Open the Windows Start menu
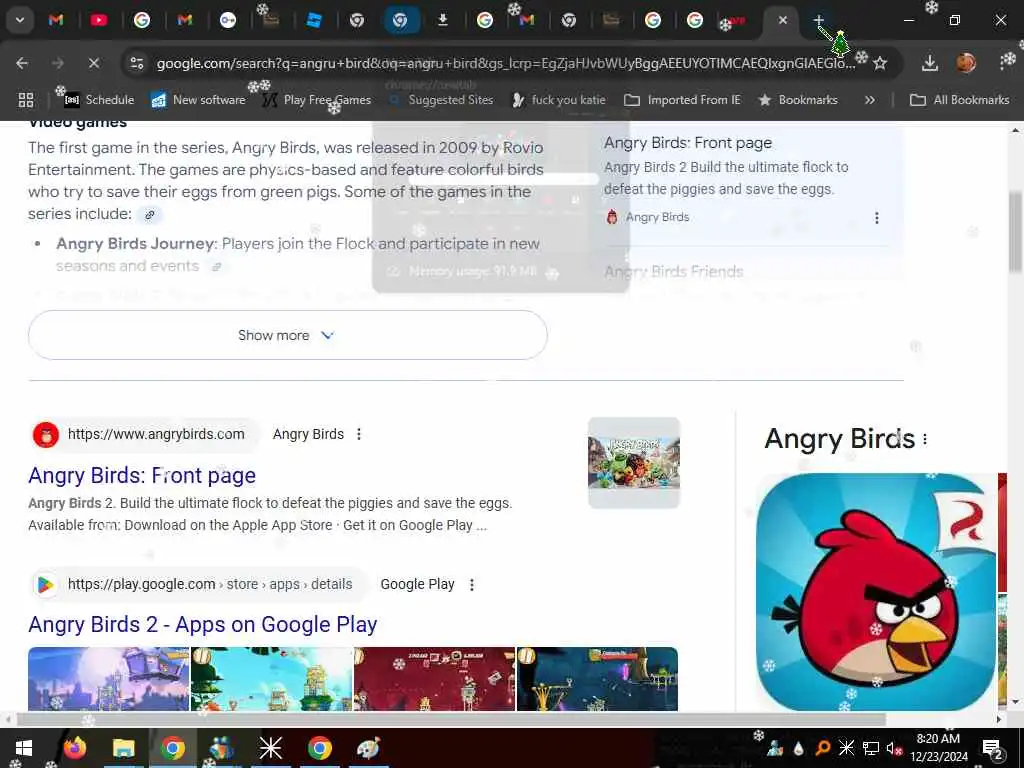 tap(23, 748)
